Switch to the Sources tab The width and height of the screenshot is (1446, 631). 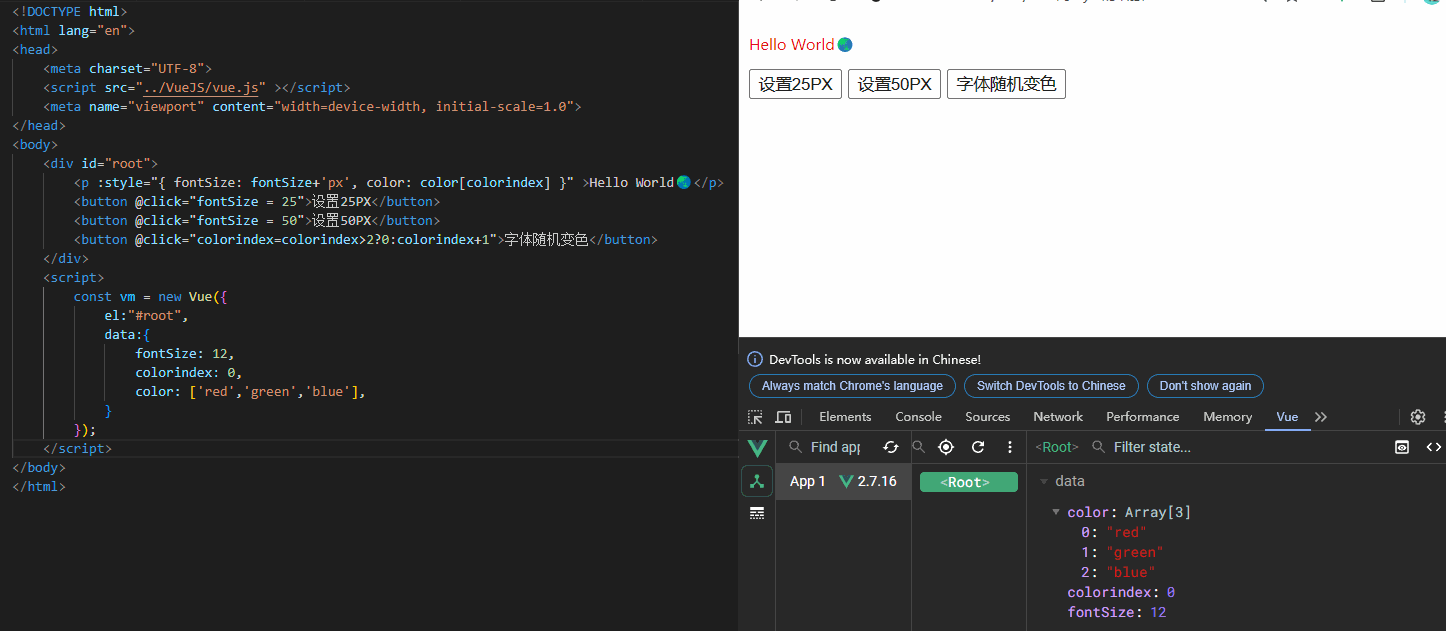point(987,417)
